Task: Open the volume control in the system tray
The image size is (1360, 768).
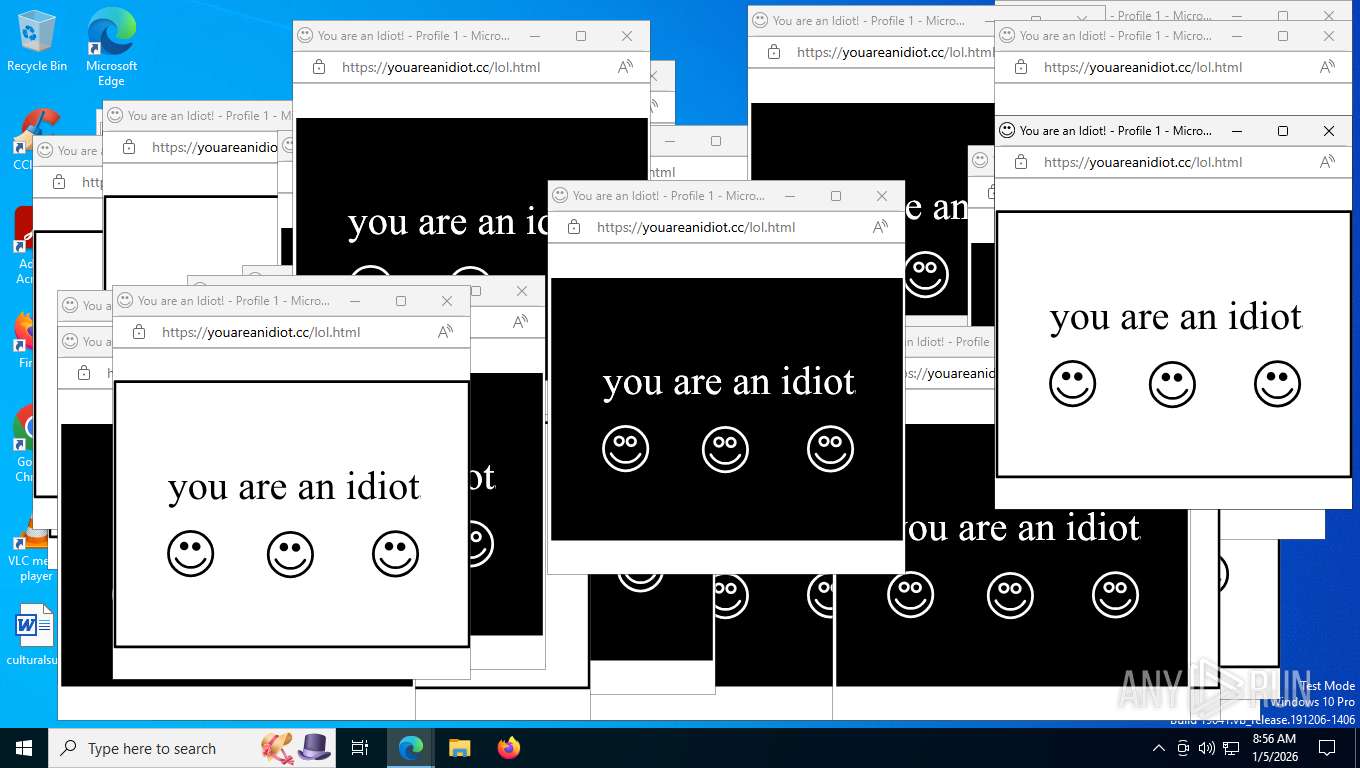Action: click(1207, 748)
